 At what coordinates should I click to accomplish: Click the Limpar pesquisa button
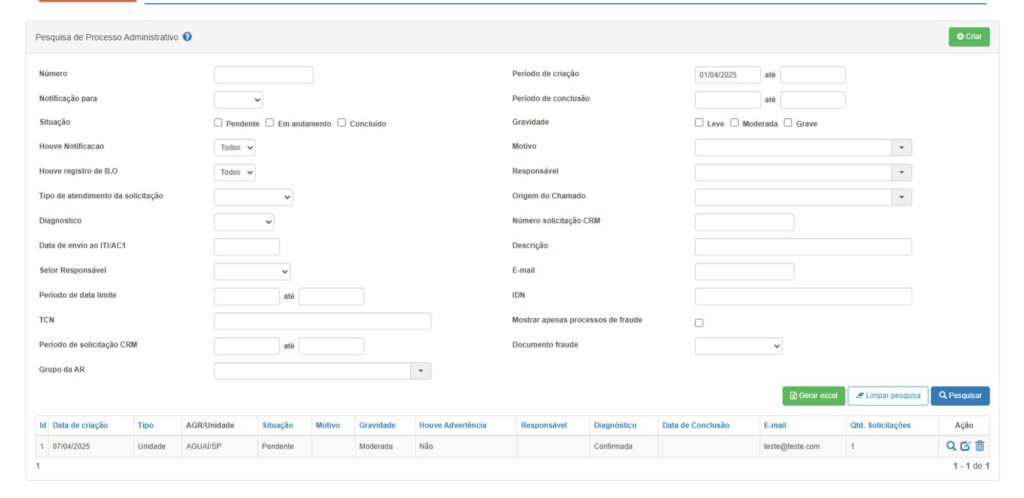pos(887,396)
